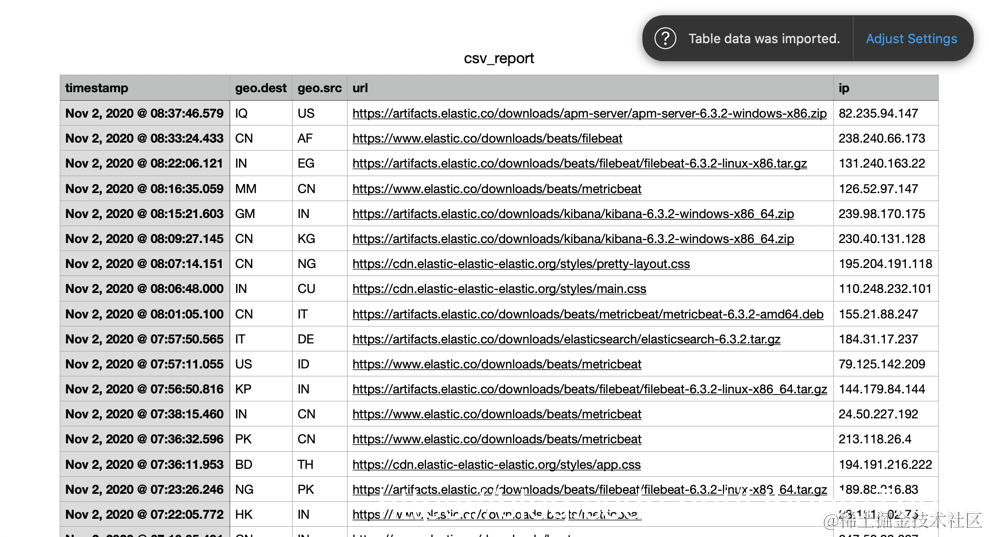The width and height of the screenshot is (989, 537).
Task: Select the geo.dest cell KP
Action: 261,389
